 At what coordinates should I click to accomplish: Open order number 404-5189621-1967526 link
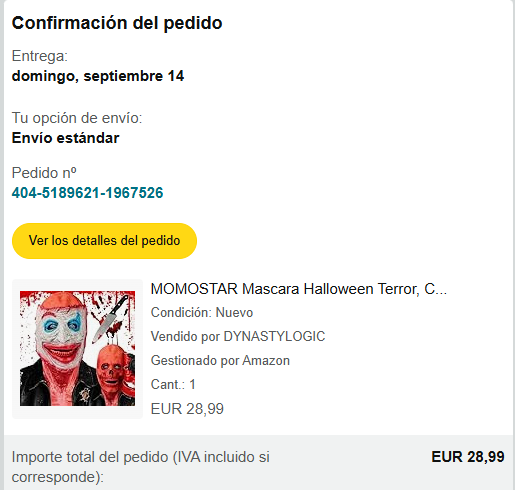pyautogui.click(x=87, y=193)
